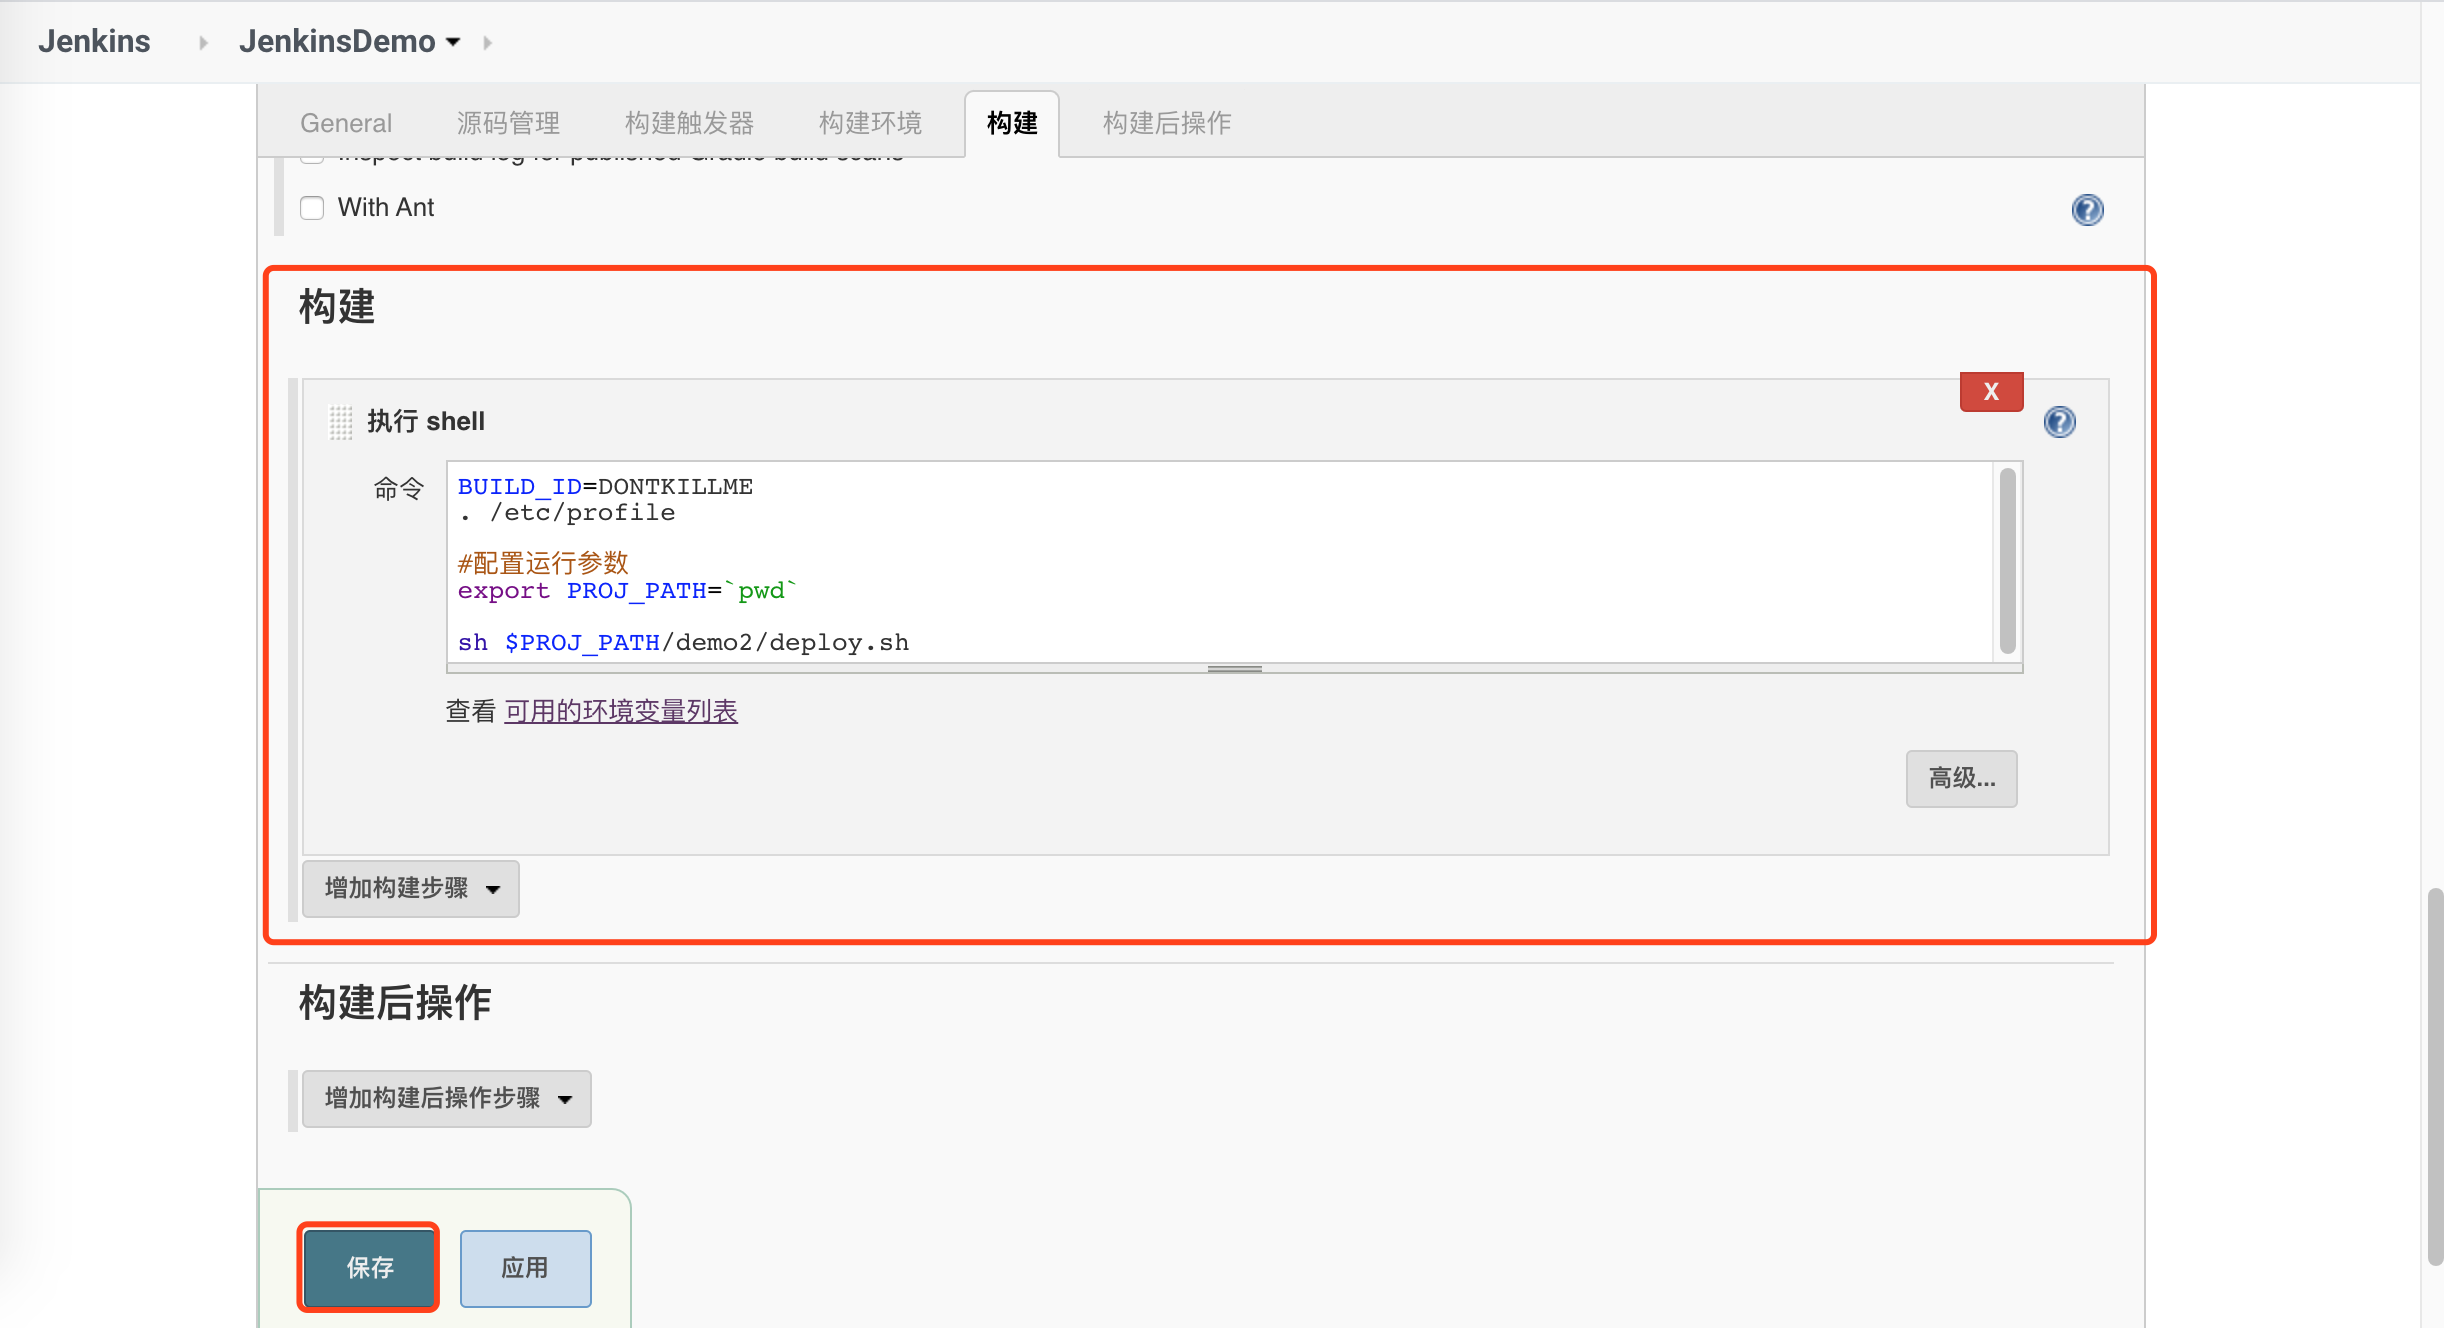Toggle the With Ant checkbox

[312, 208]
